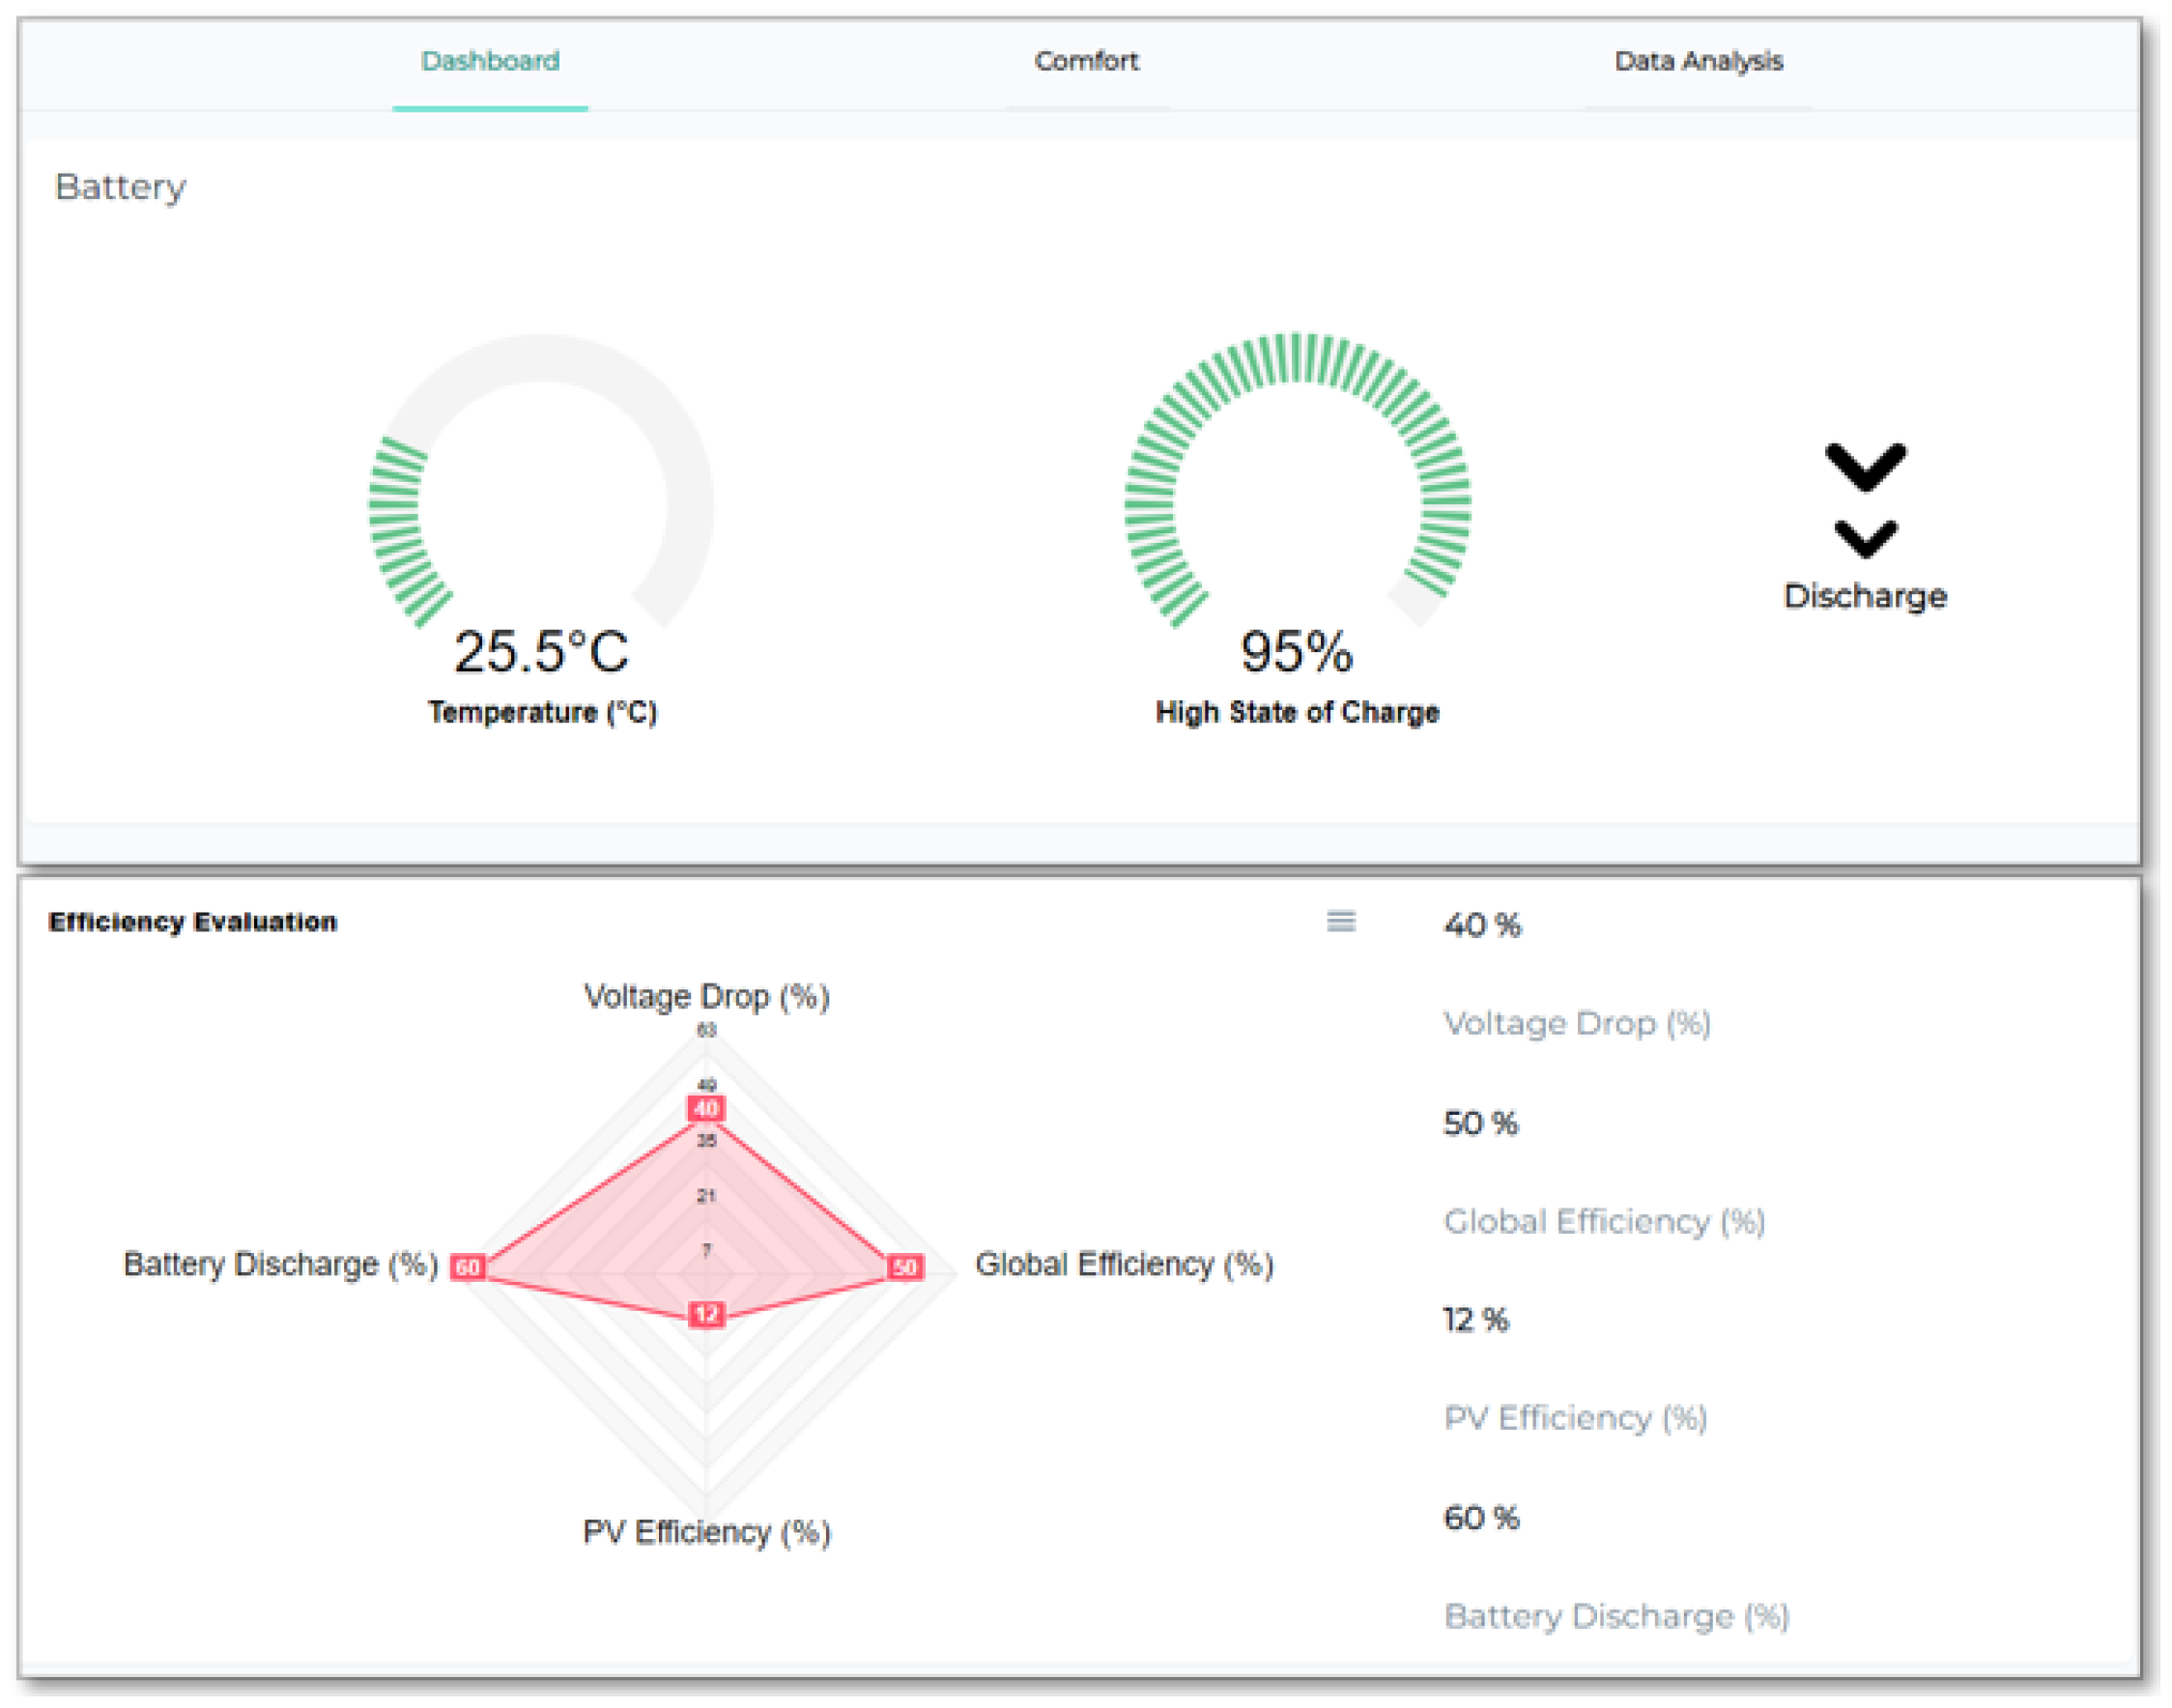Click the Global Efficiency (%) radar axis label
This screenshot has height=1708, width=2172.
1124,1264
